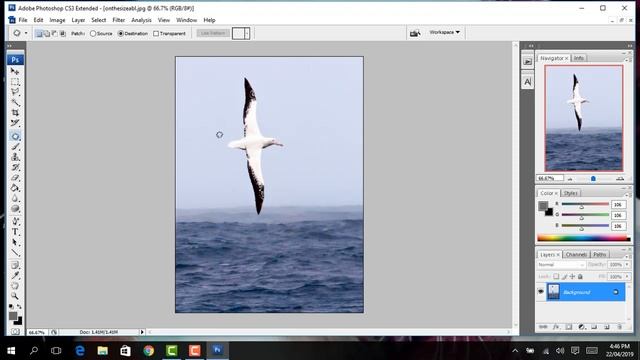640x360 pixels.
Task: Open the layer Fill dropdown arrow
Action: pyautogui.click(x=627, y=276)
